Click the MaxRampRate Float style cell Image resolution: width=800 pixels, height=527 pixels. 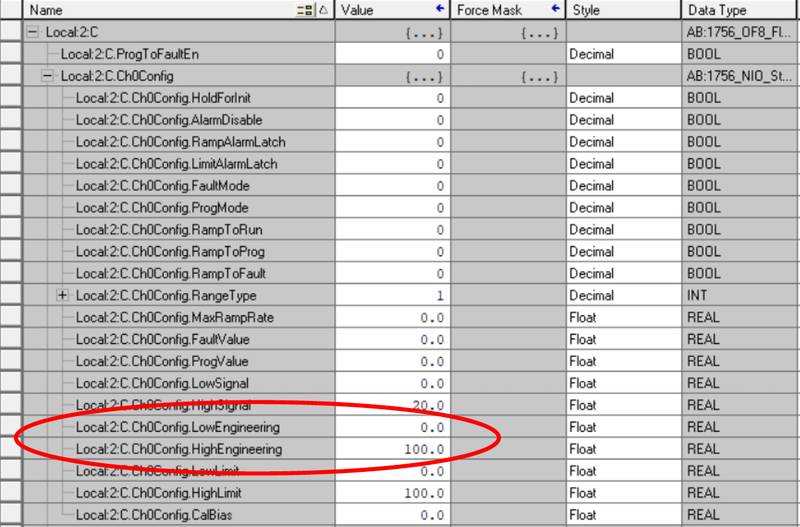(622, 318)
